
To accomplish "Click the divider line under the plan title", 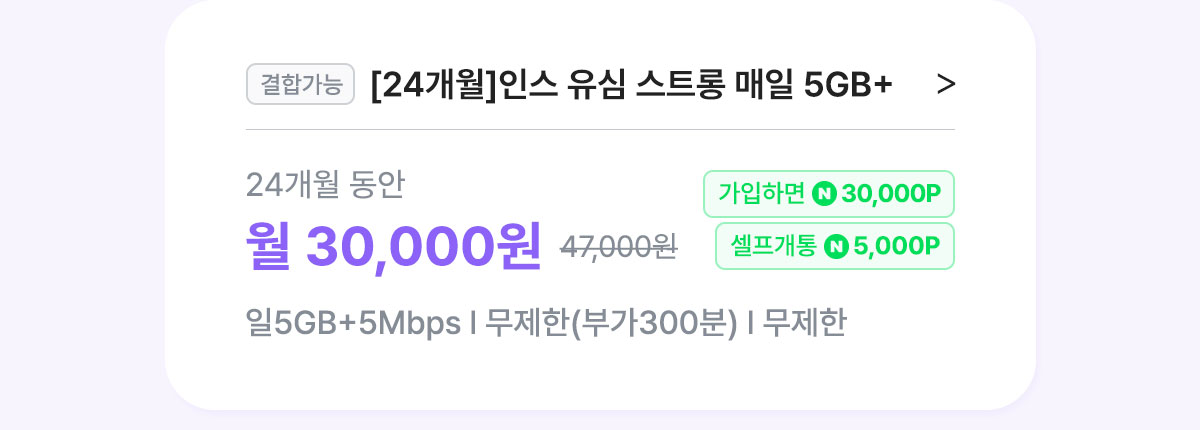I will [x=600, y=129].
